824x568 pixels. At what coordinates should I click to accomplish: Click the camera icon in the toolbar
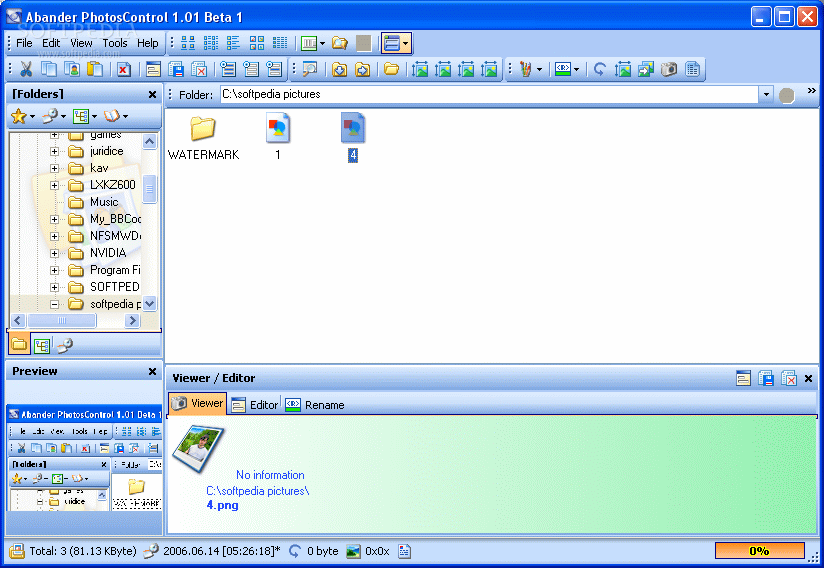click(669, 69)
